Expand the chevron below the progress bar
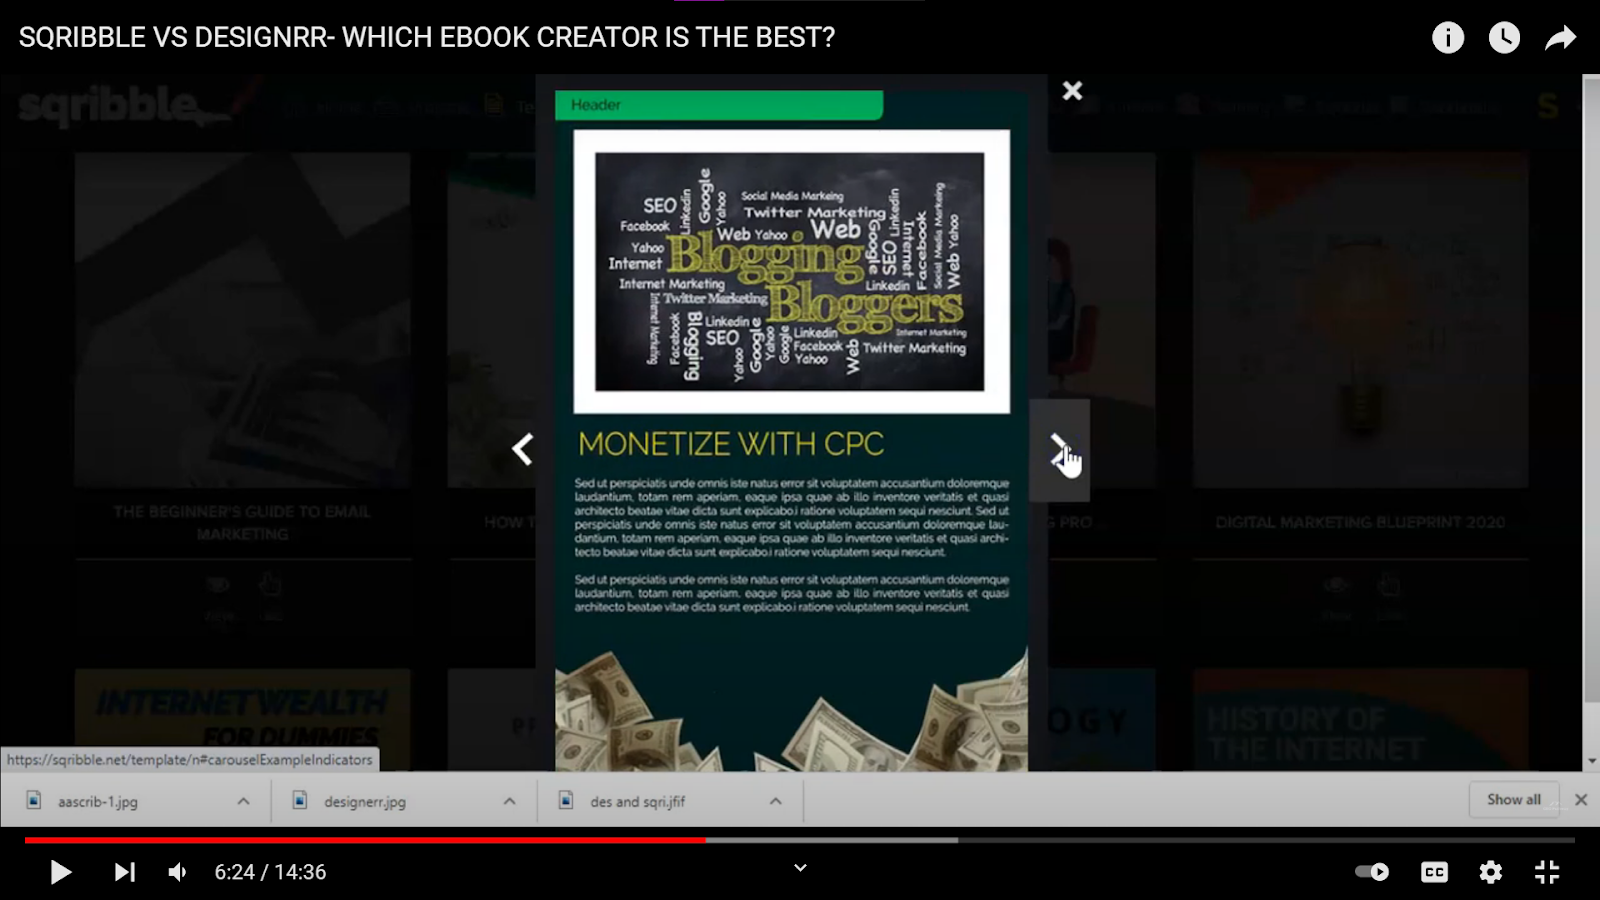 click(800, 868)
